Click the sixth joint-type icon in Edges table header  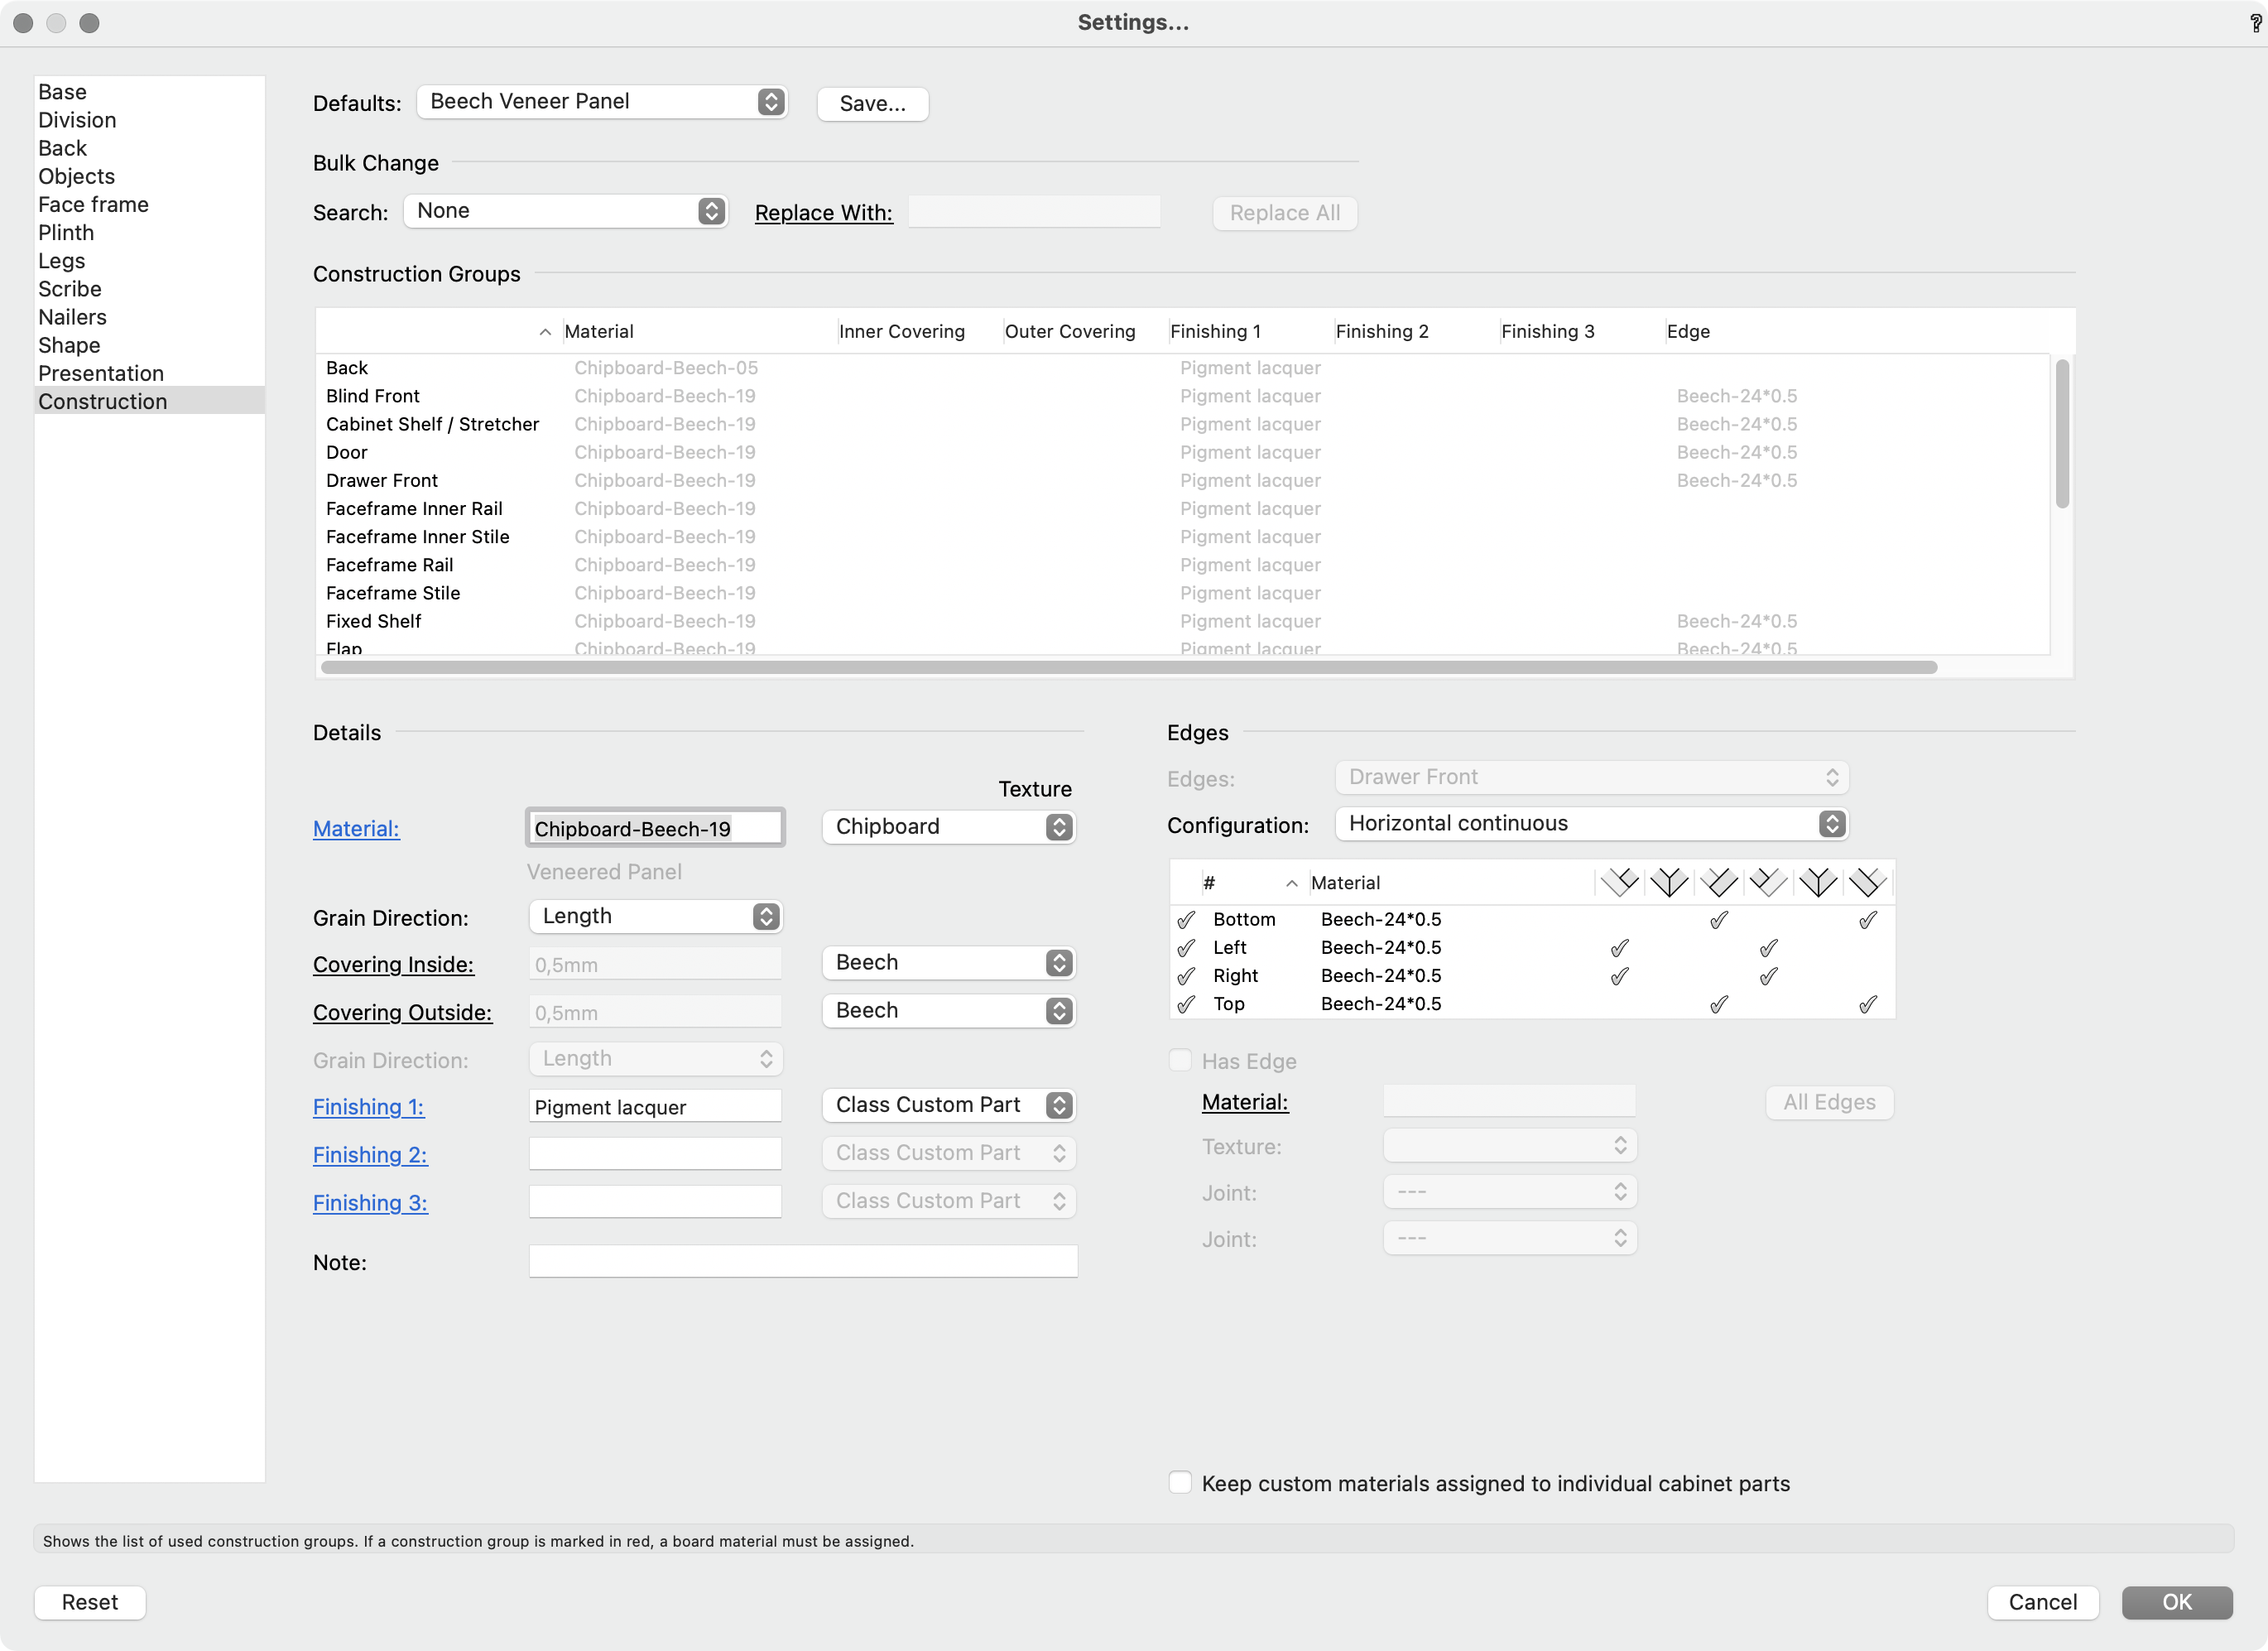pyautogui.click(x=1867, y=882)
